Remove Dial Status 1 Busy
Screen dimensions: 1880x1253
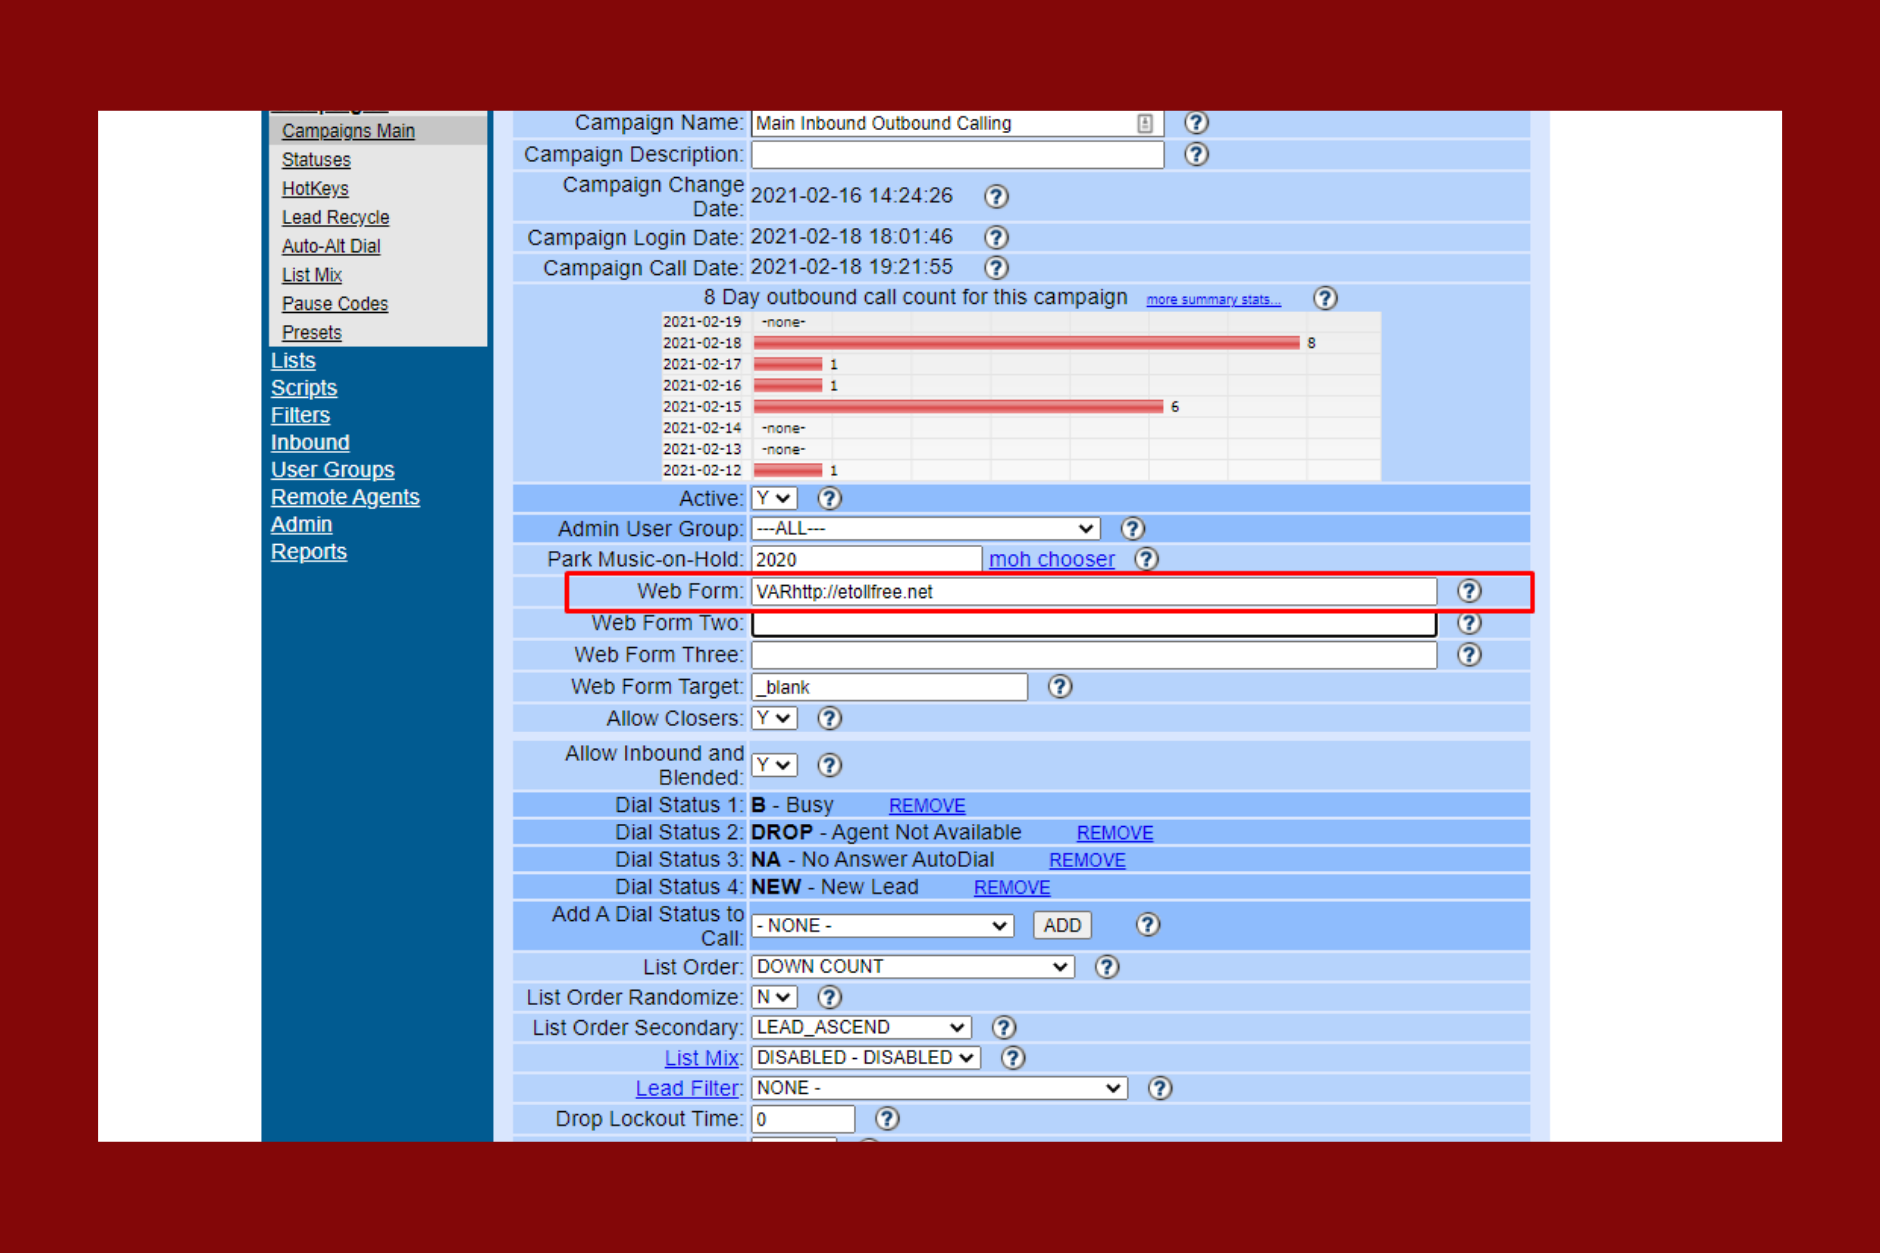[x=927, y=806]
